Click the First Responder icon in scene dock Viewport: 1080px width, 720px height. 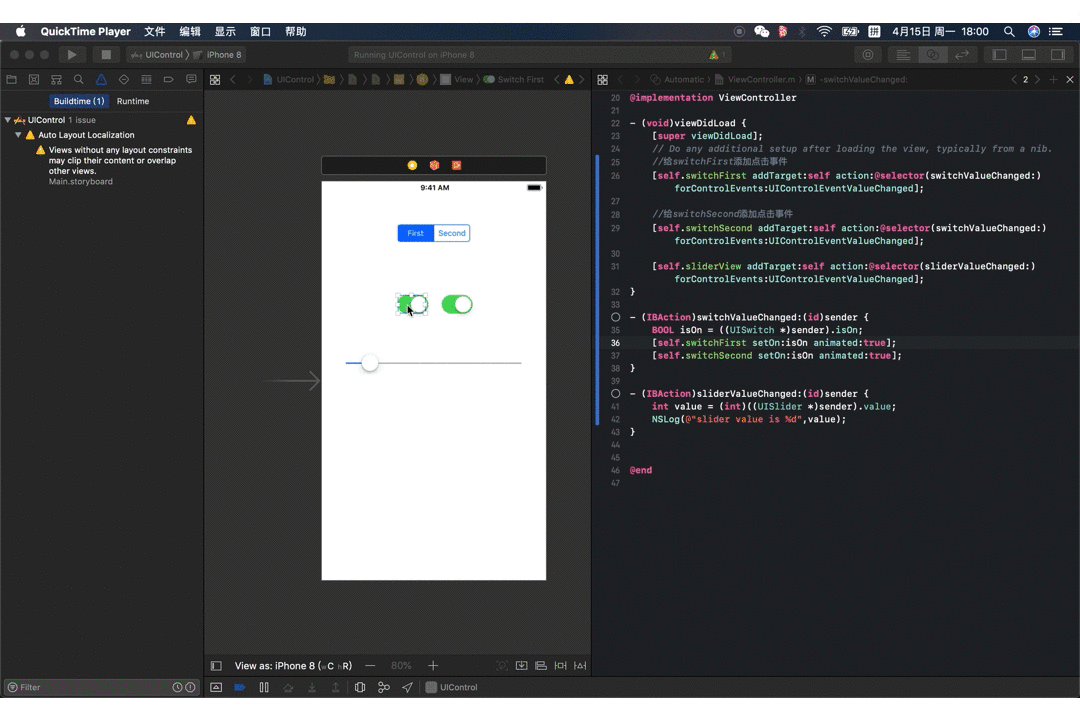click(x=435, y=165)
